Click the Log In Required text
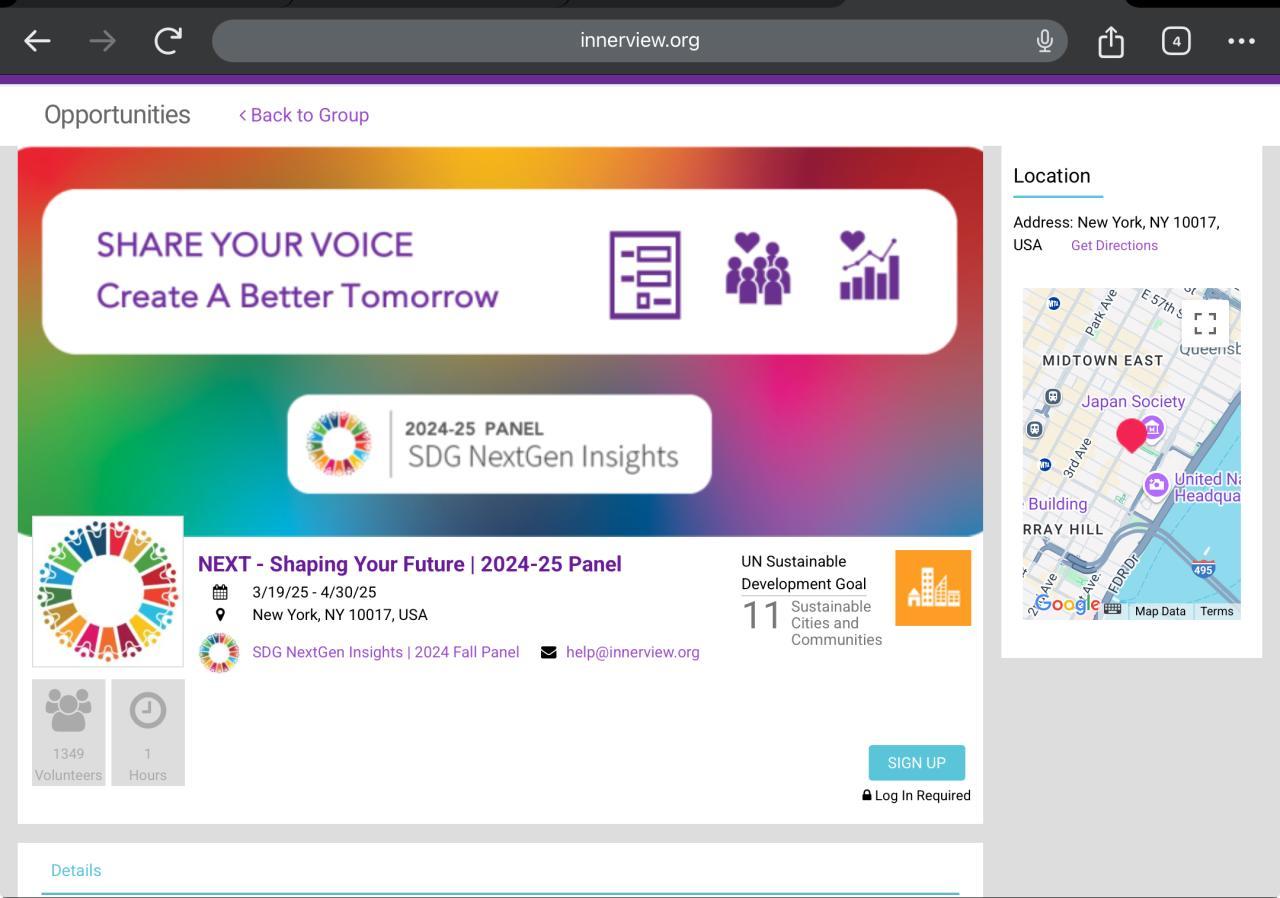This screenshot has height=898, width=1280. point(923,796)
